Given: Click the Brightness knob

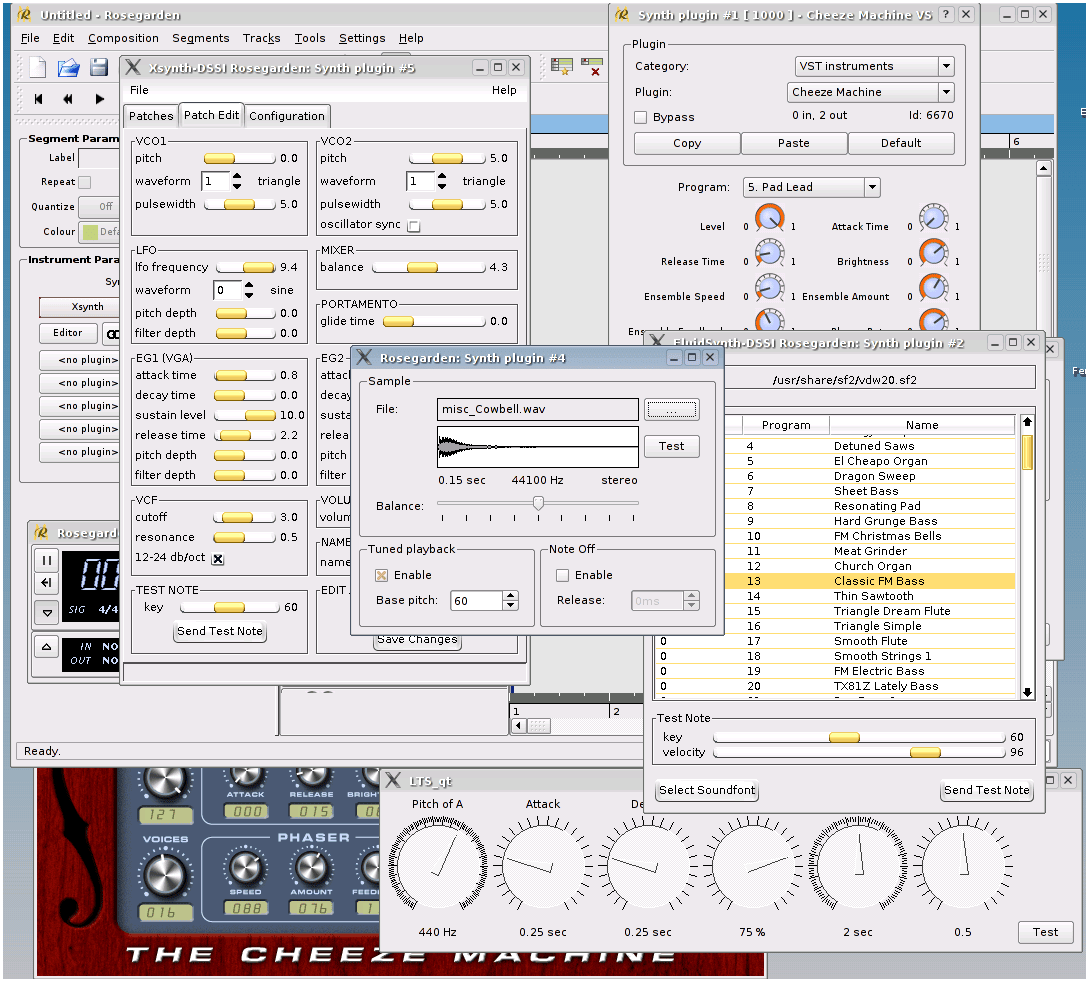Looking at the screenshot, I should point(933,253).
